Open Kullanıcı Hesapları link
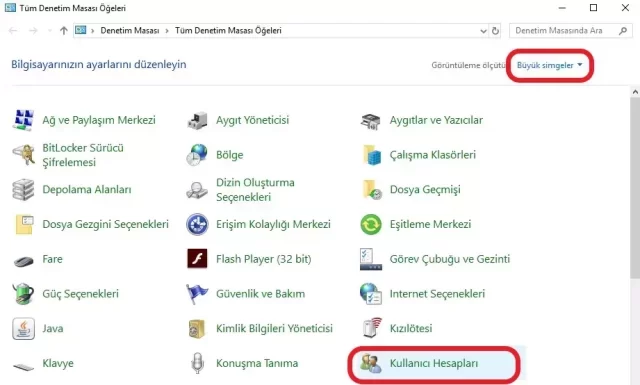Screen dimensions: 640x385 (434, 363)
